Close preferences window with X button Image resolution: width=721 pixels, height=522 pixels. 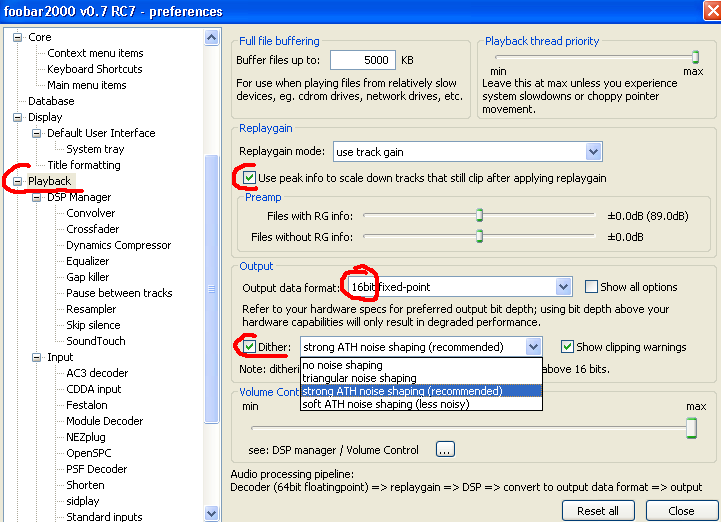pyautogui.click(x=712, y=10)
